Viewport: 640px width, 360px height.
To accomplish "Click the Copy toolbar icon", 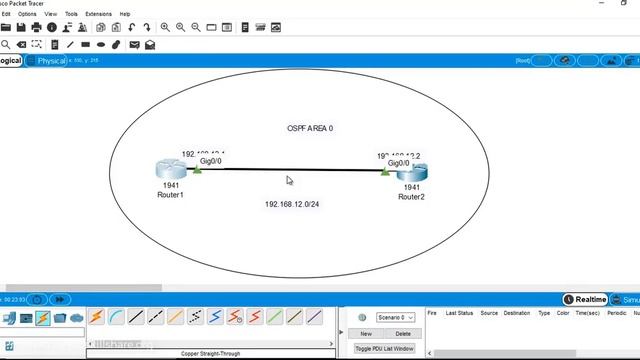I will tap(100, 27).
